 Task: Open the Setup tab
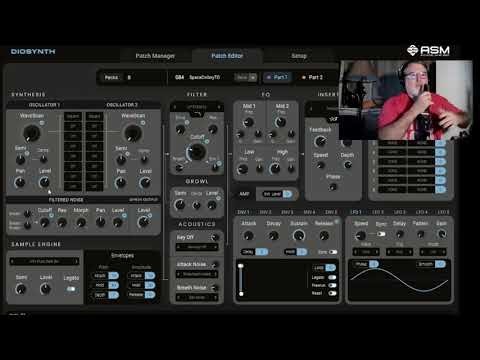click(299, 56)
